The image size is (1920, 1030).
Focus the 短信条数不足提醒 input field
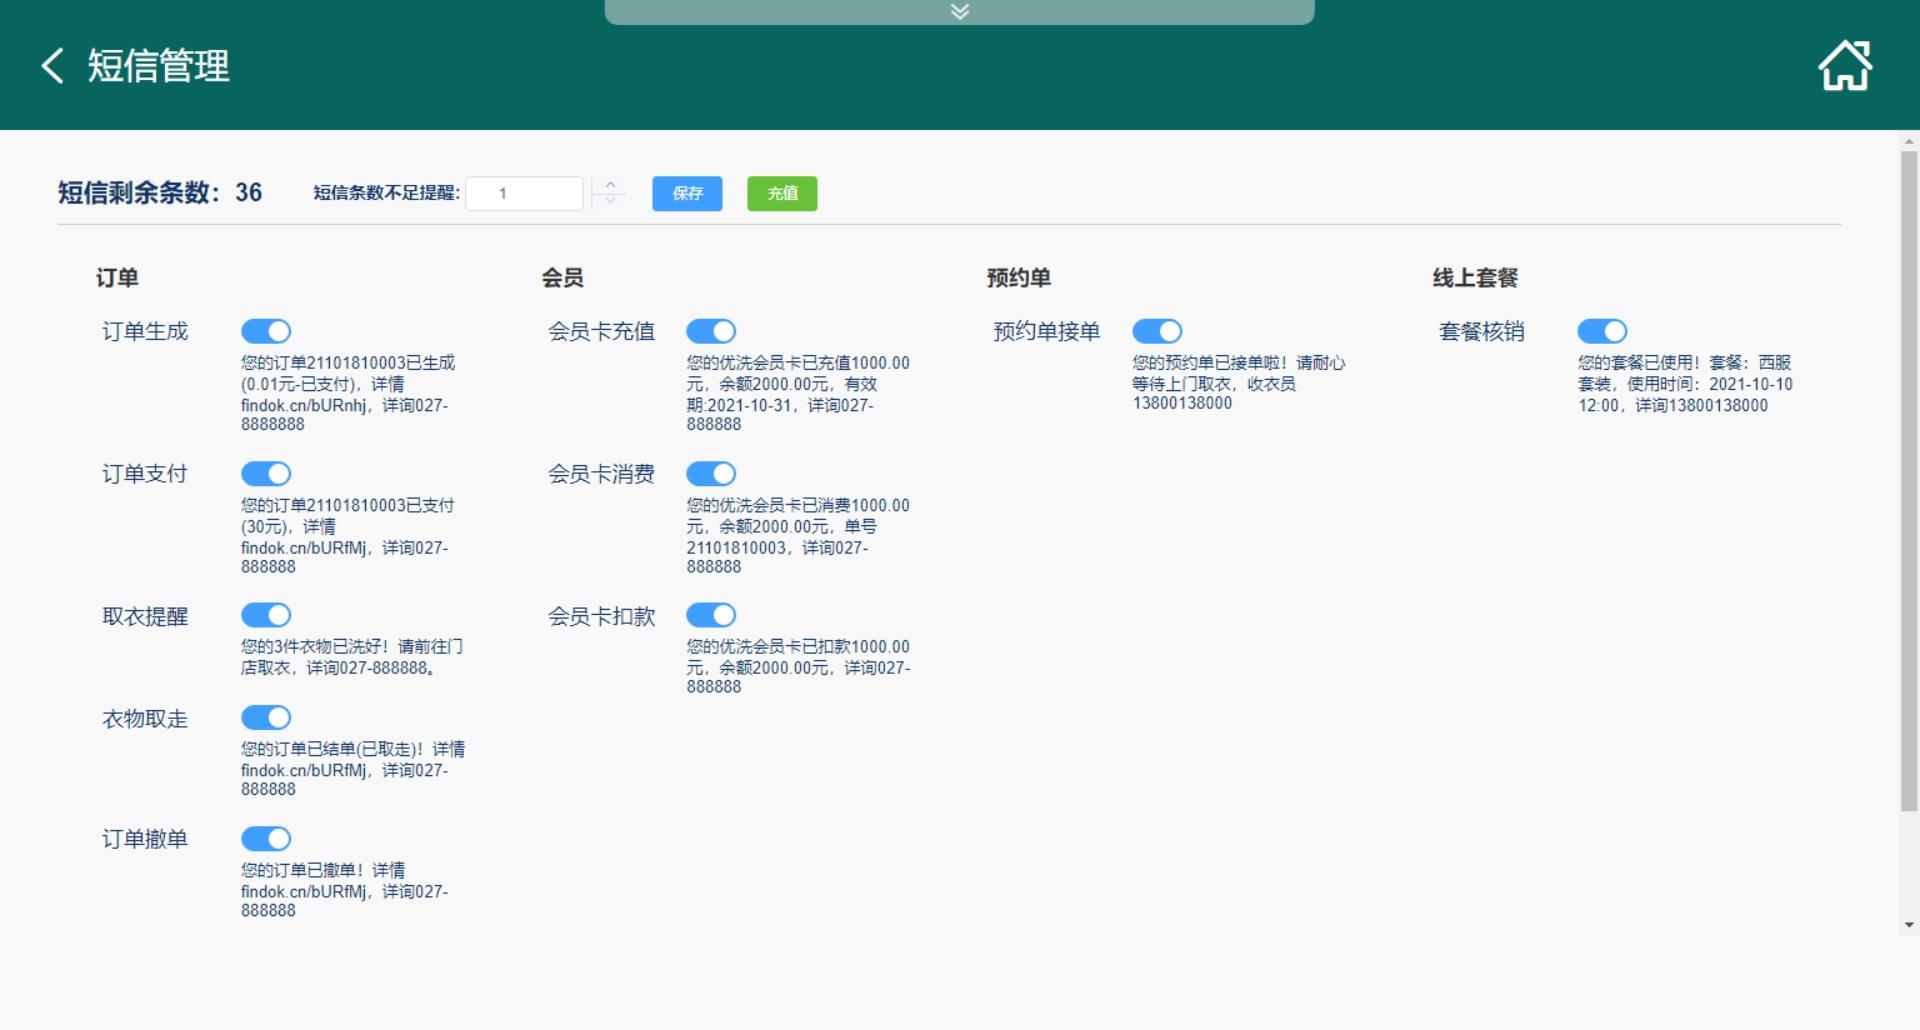click(x=524, y=193)
